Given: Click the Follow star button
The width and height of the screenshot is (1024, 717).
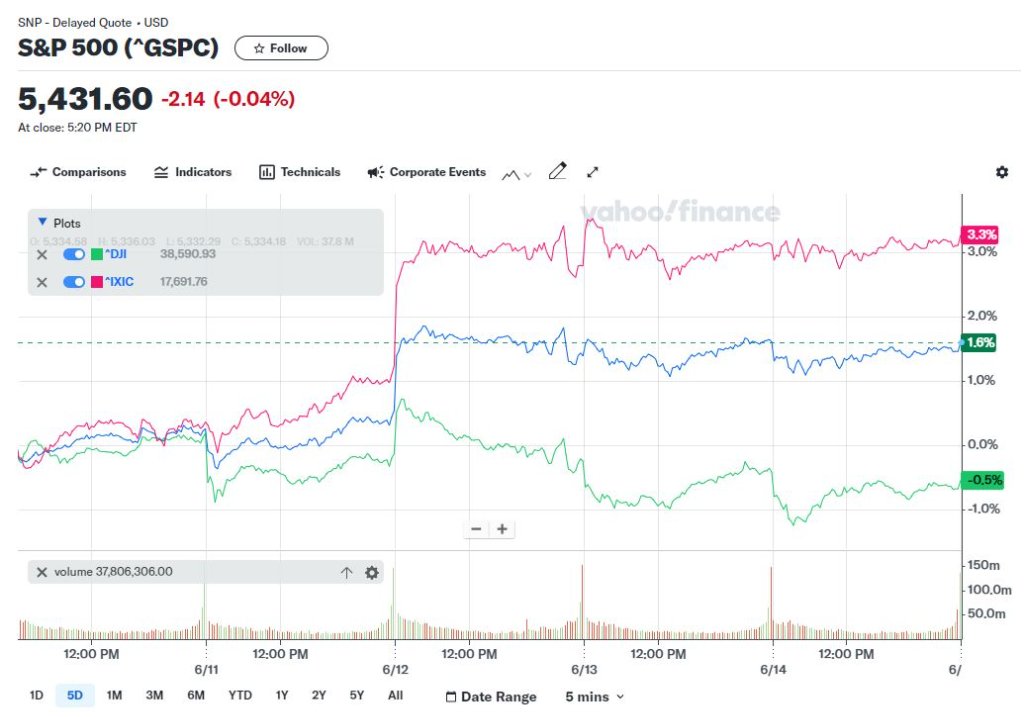Looking at the screenshot, I should click(x=281, y=48).
